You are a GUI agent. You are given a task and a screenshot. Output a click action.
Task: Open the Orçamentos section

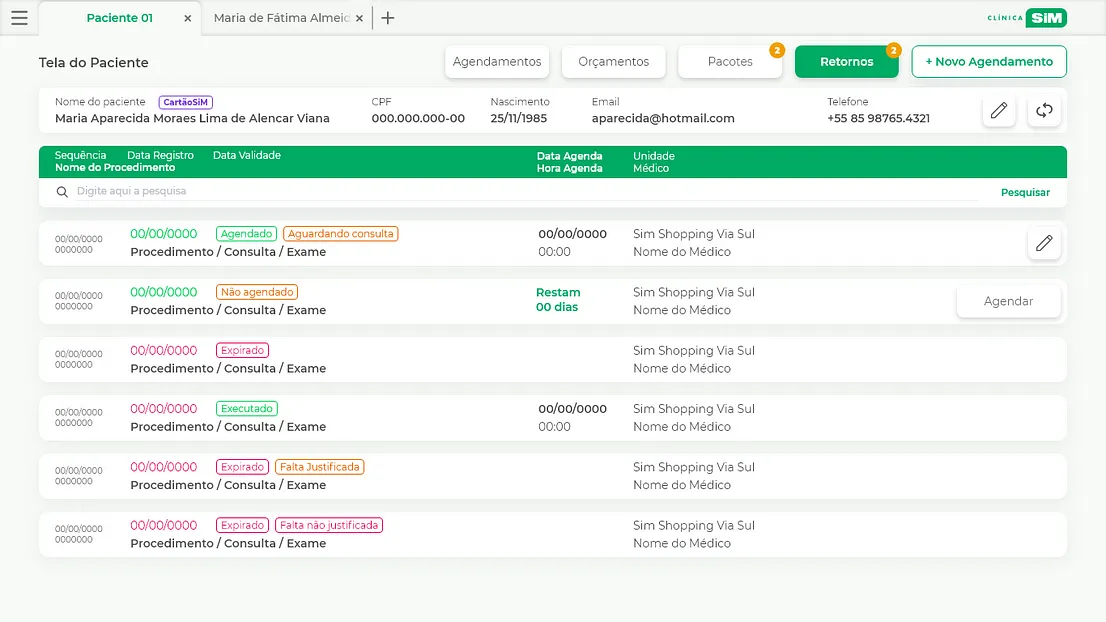(614, 62)
